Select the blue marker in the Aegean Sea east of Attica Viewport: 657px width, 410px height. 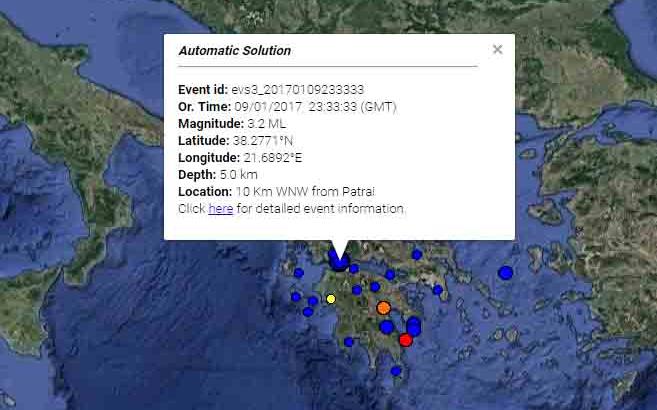point(506,273)
